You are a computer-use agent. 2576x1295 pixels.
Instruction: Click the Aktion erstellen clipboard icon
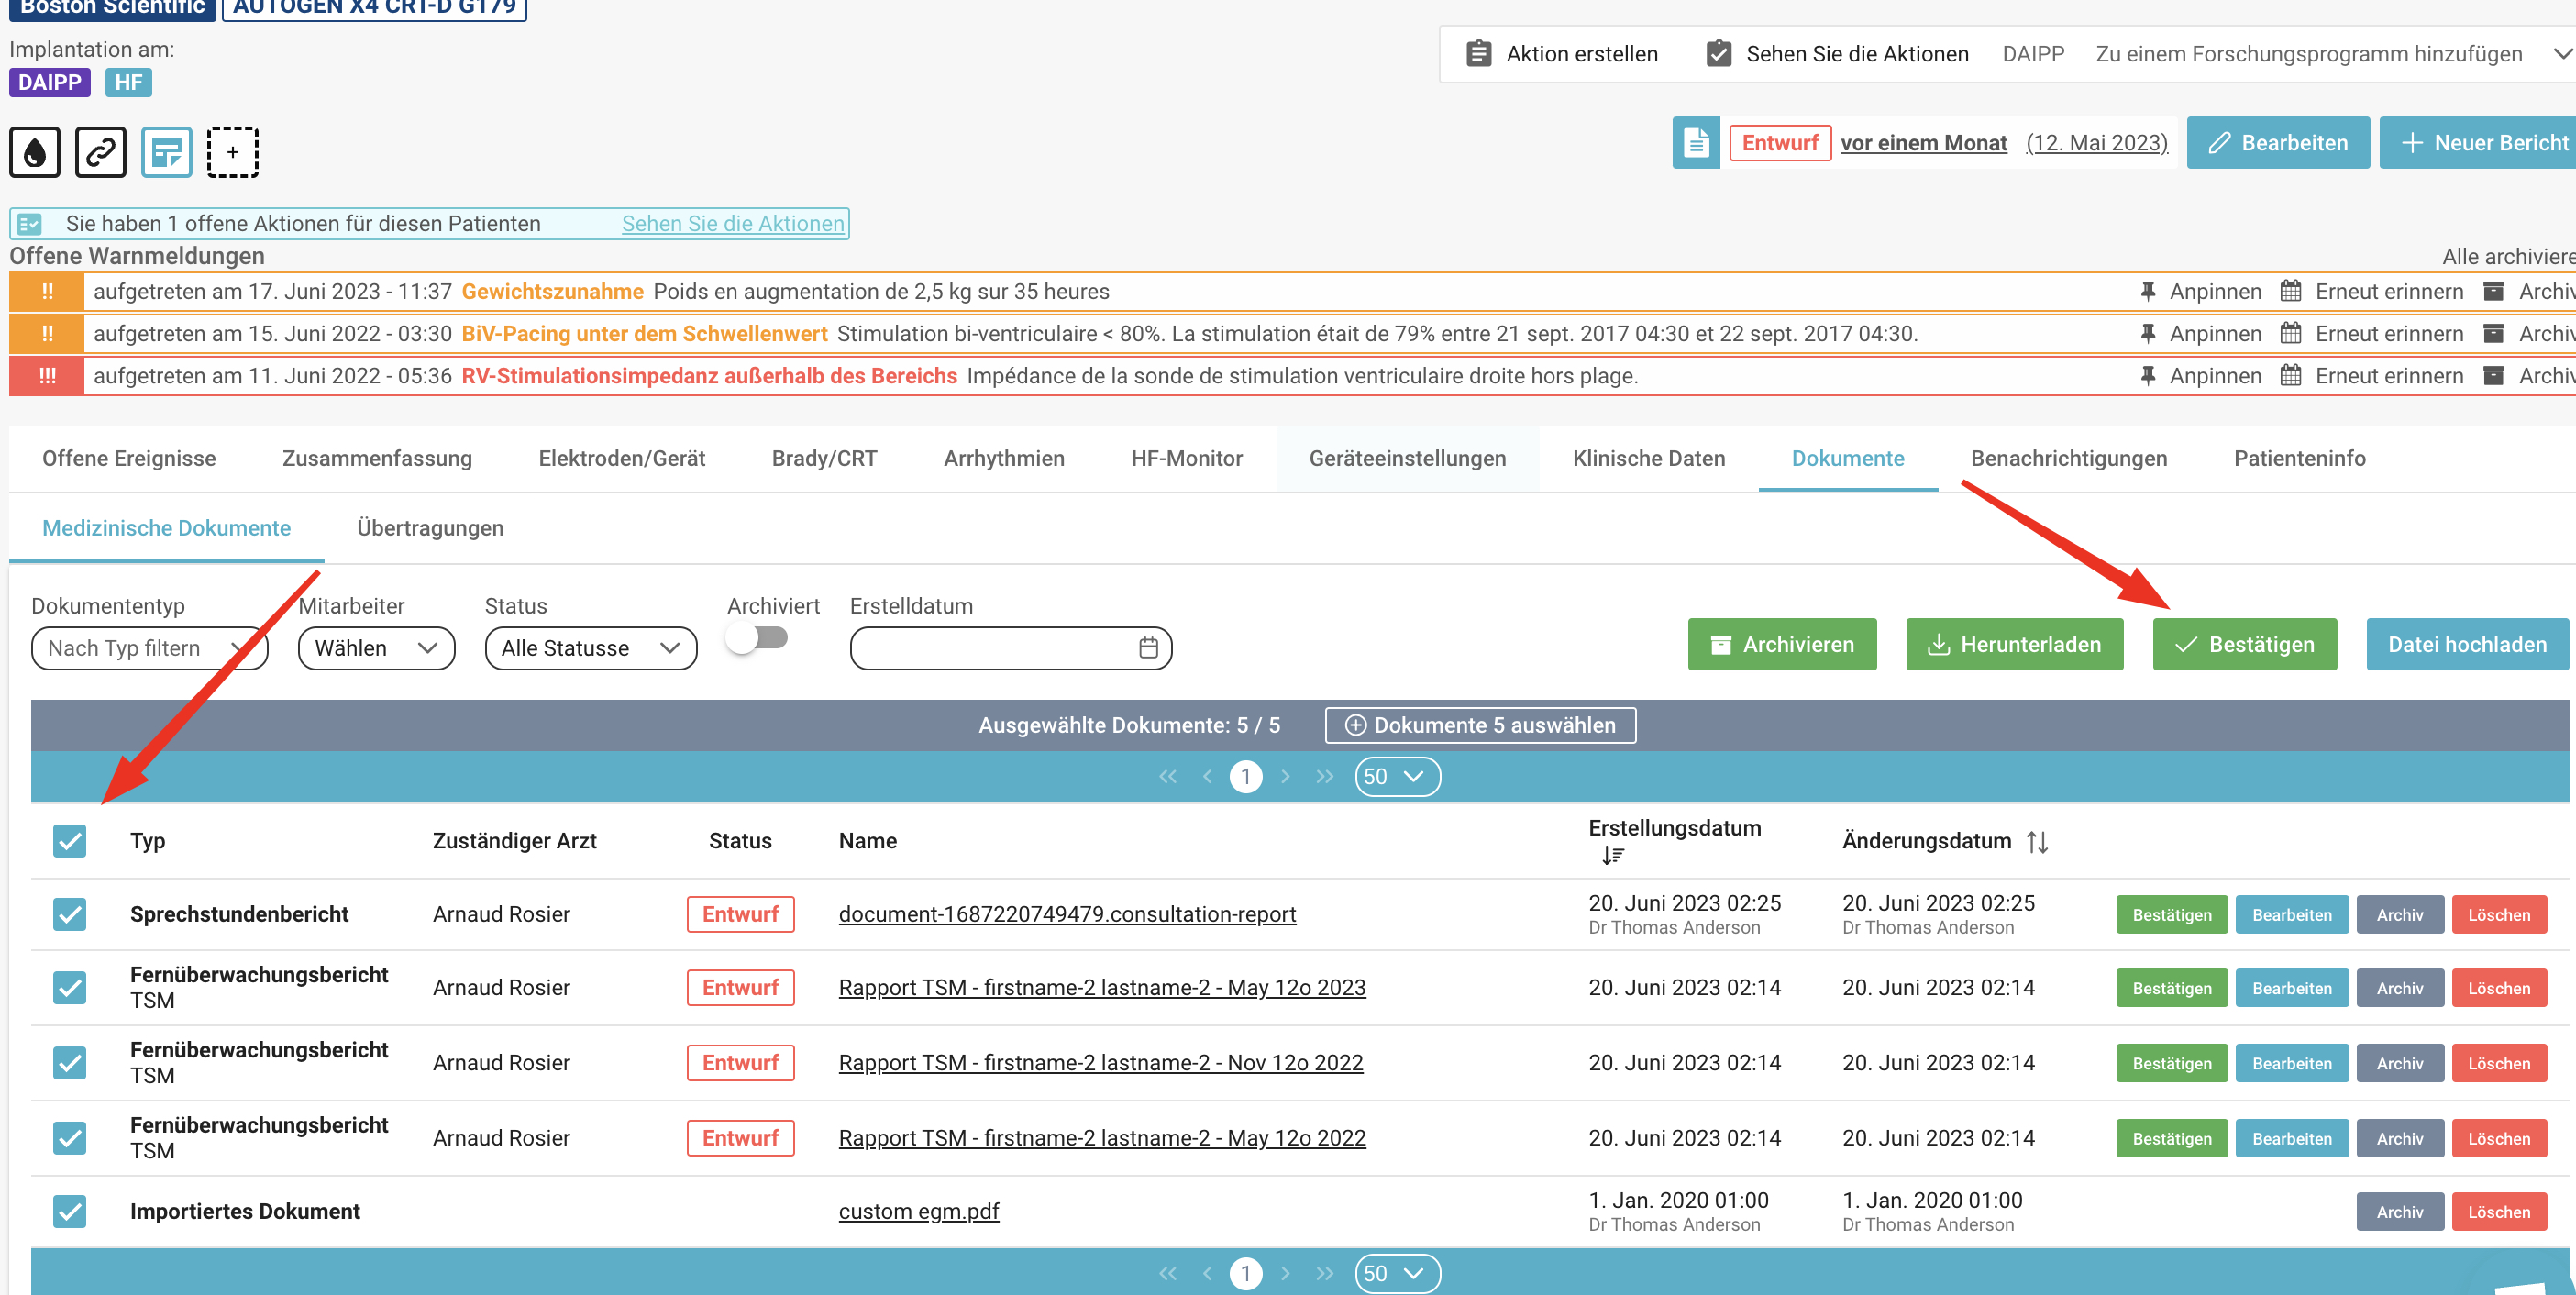tap(1478, 54)
